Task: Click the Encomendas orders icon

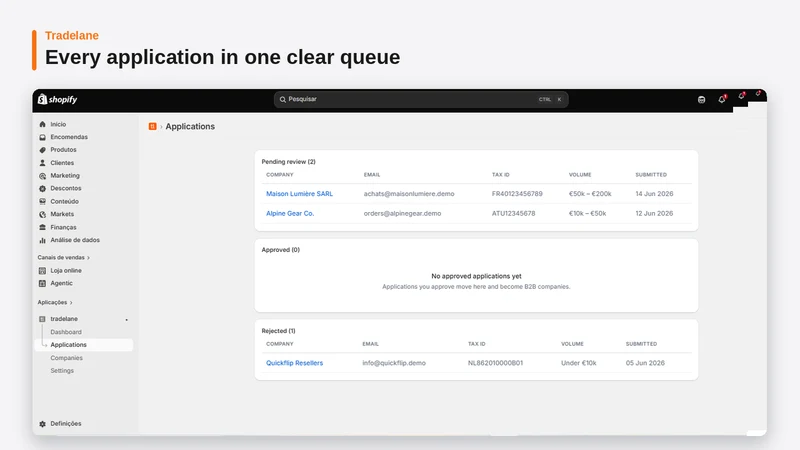Action: pyautogui.click(x=42, y=137)
